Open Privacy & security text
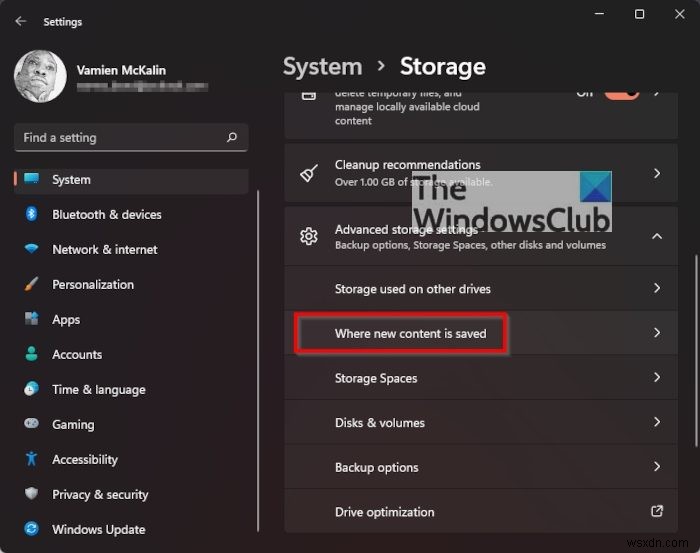 tap(100, 495)
